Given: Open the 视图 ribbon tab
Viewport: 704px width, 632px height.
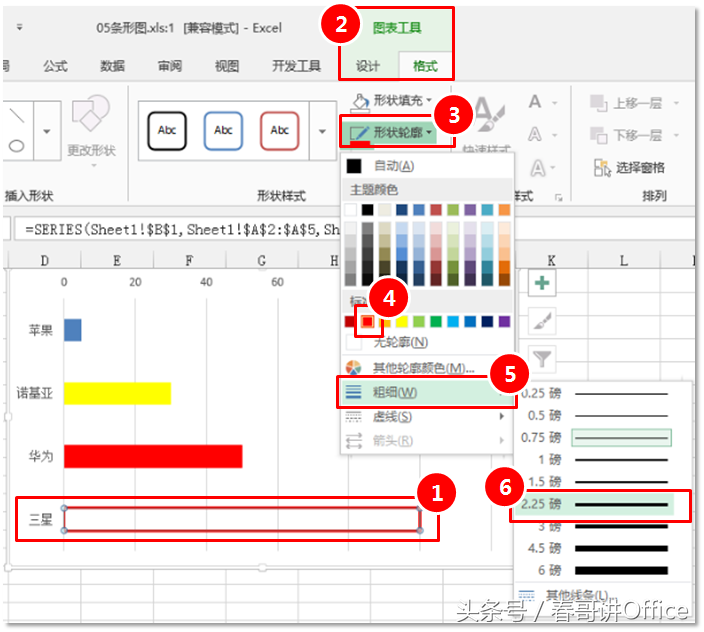Looking at the screenshot, I should pyautogui.click(x=227, y=66).
